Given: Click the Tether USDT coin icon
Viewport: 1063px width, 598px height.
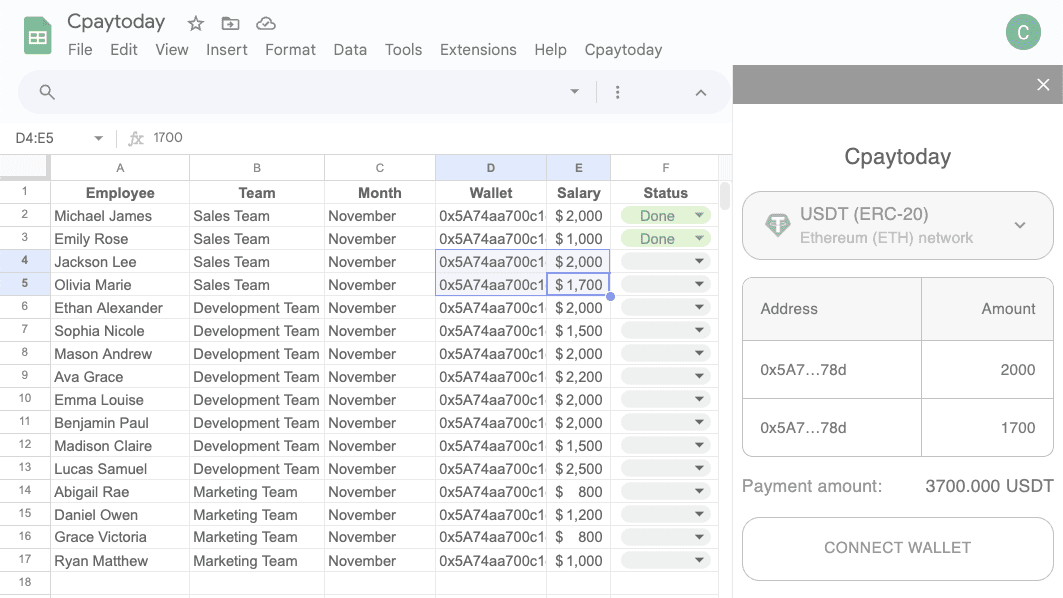Looking at the screenshot, I should tap(777, 225).
